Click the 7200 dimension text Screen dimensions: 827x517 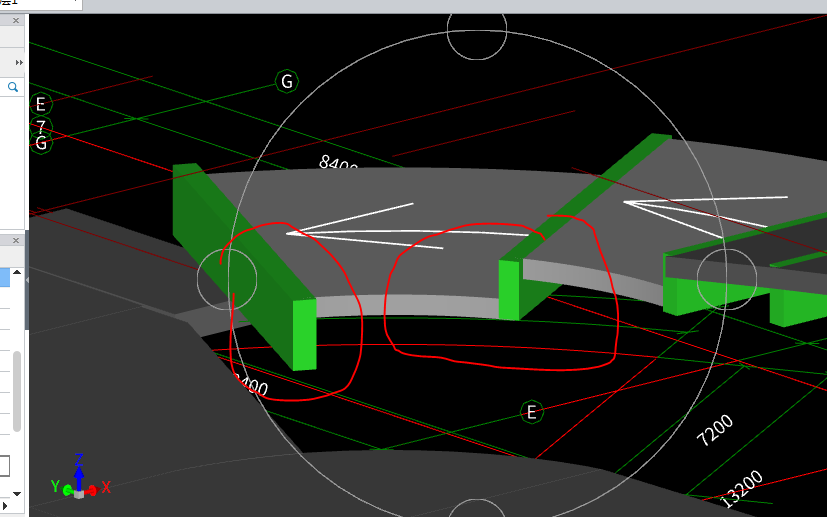pos(715,430)
